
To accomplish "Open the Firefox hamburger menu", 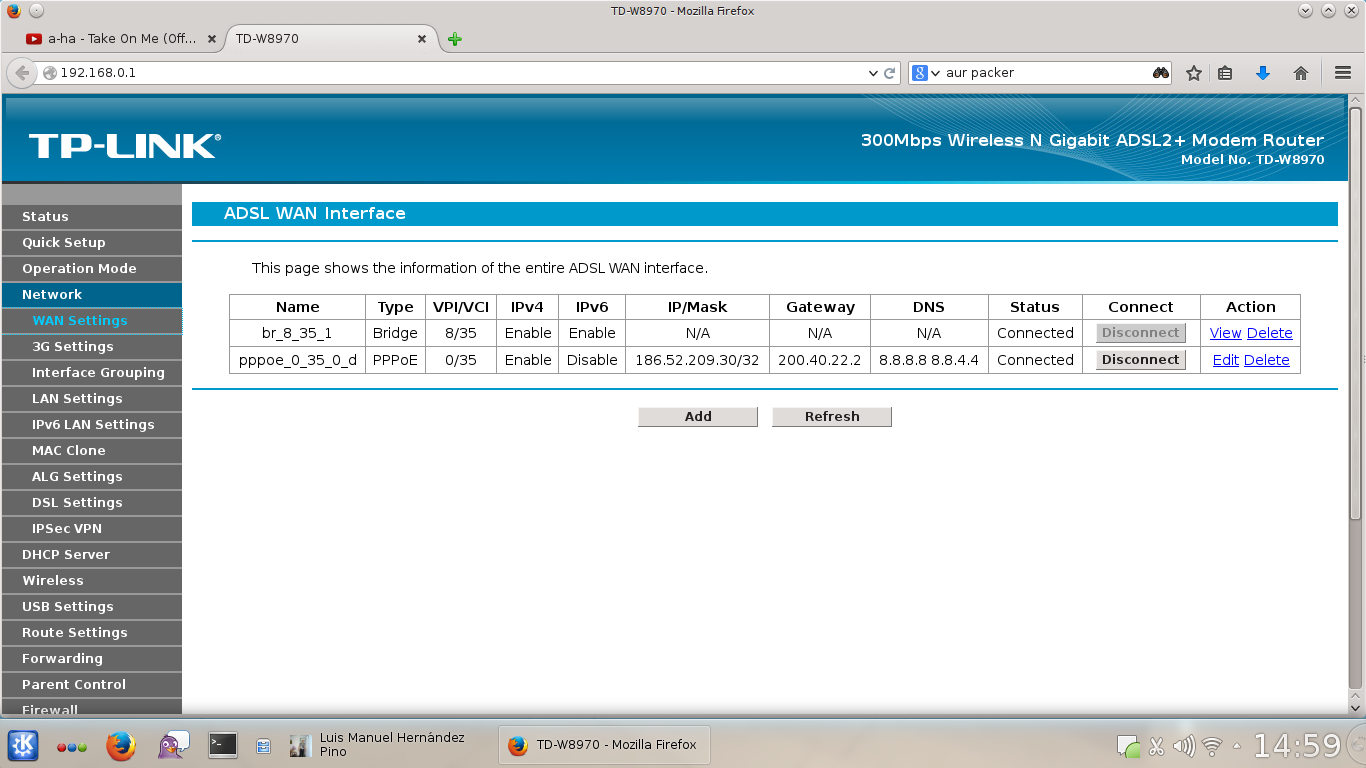I will [x=1343, y=73].
